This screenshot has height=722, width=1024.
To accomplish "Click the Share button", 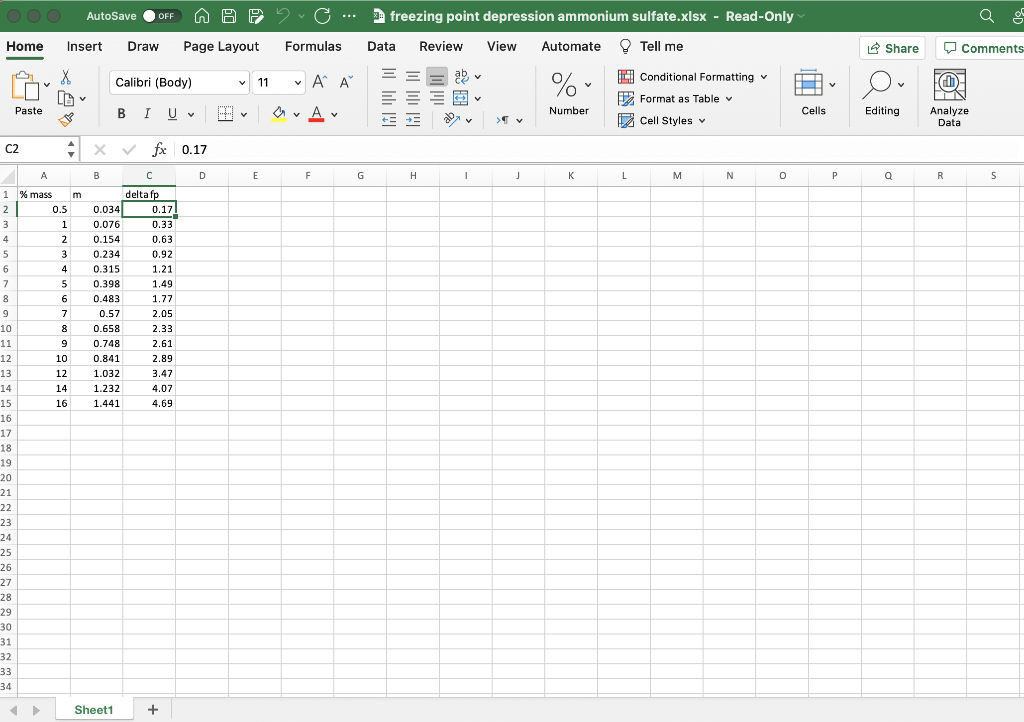I will pos(891,47).
